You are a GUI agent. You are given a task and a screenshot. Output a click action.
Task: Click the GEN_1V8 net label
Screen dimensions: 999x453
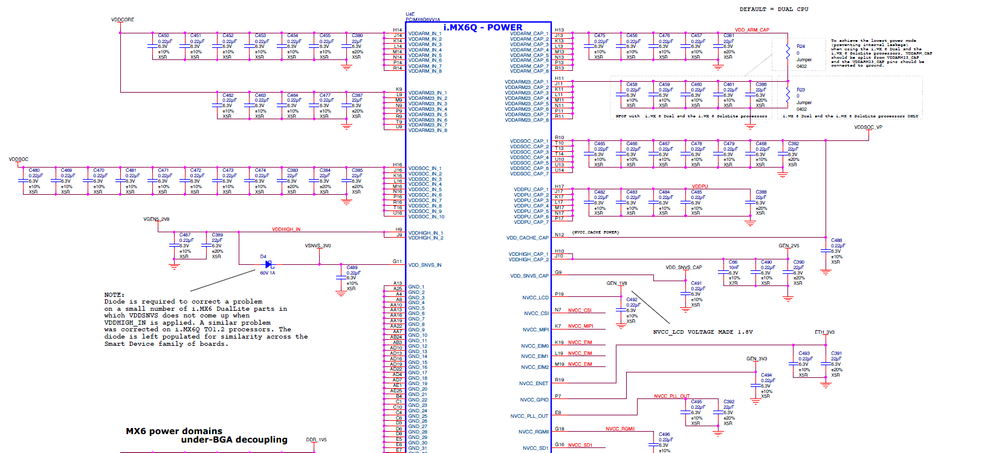(616, 282)
